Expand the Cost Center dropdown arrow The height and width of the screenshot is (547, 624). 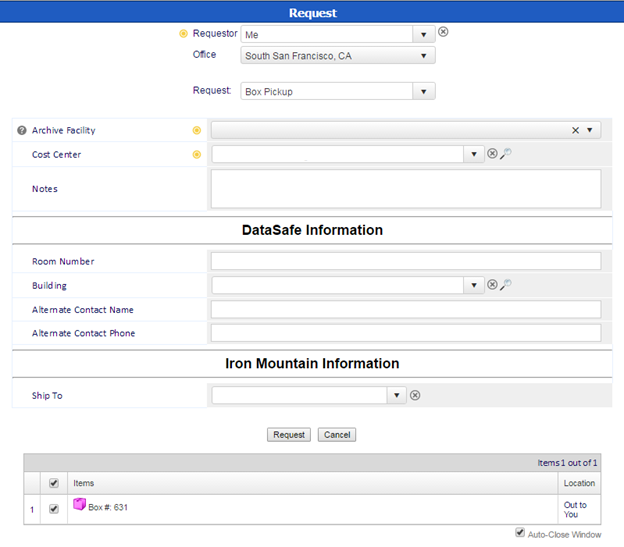(474, 154)
